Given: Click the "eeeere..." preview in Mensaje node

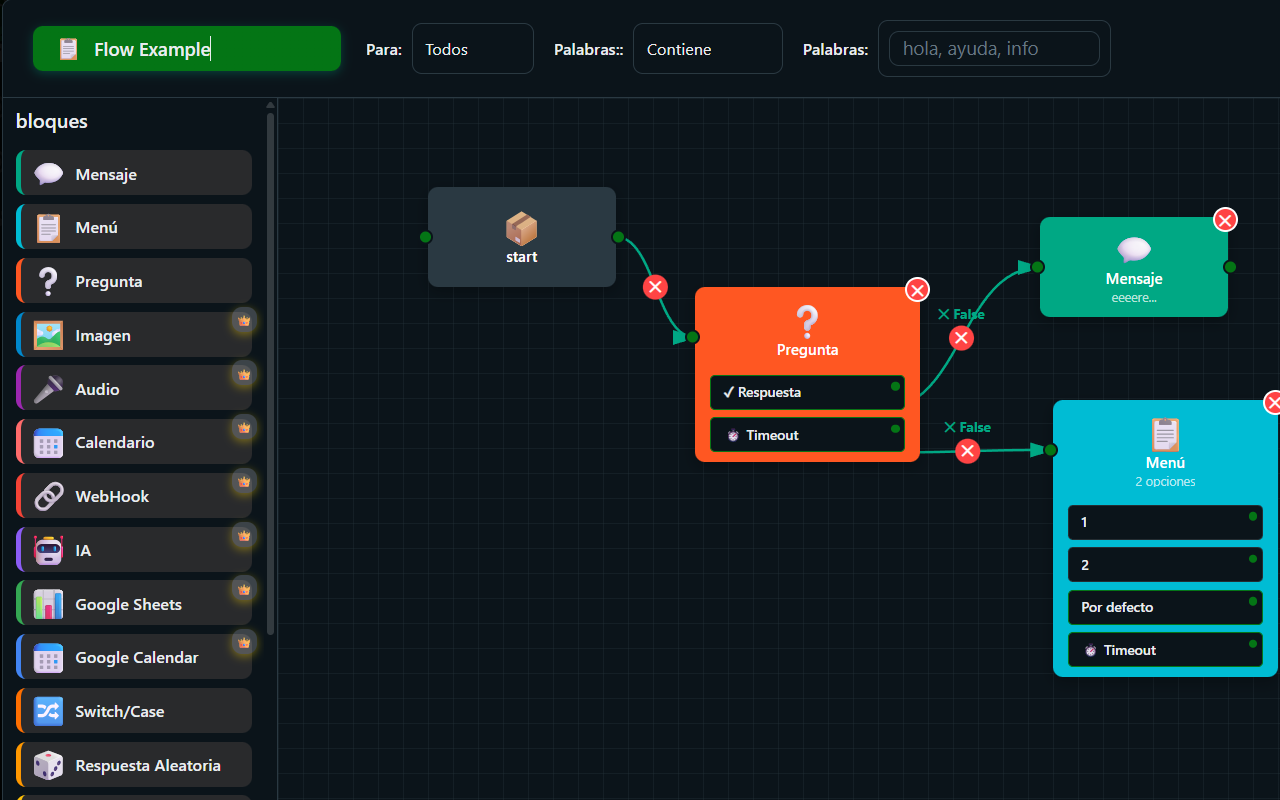Looking at the screenshot, I should 1134,297.
